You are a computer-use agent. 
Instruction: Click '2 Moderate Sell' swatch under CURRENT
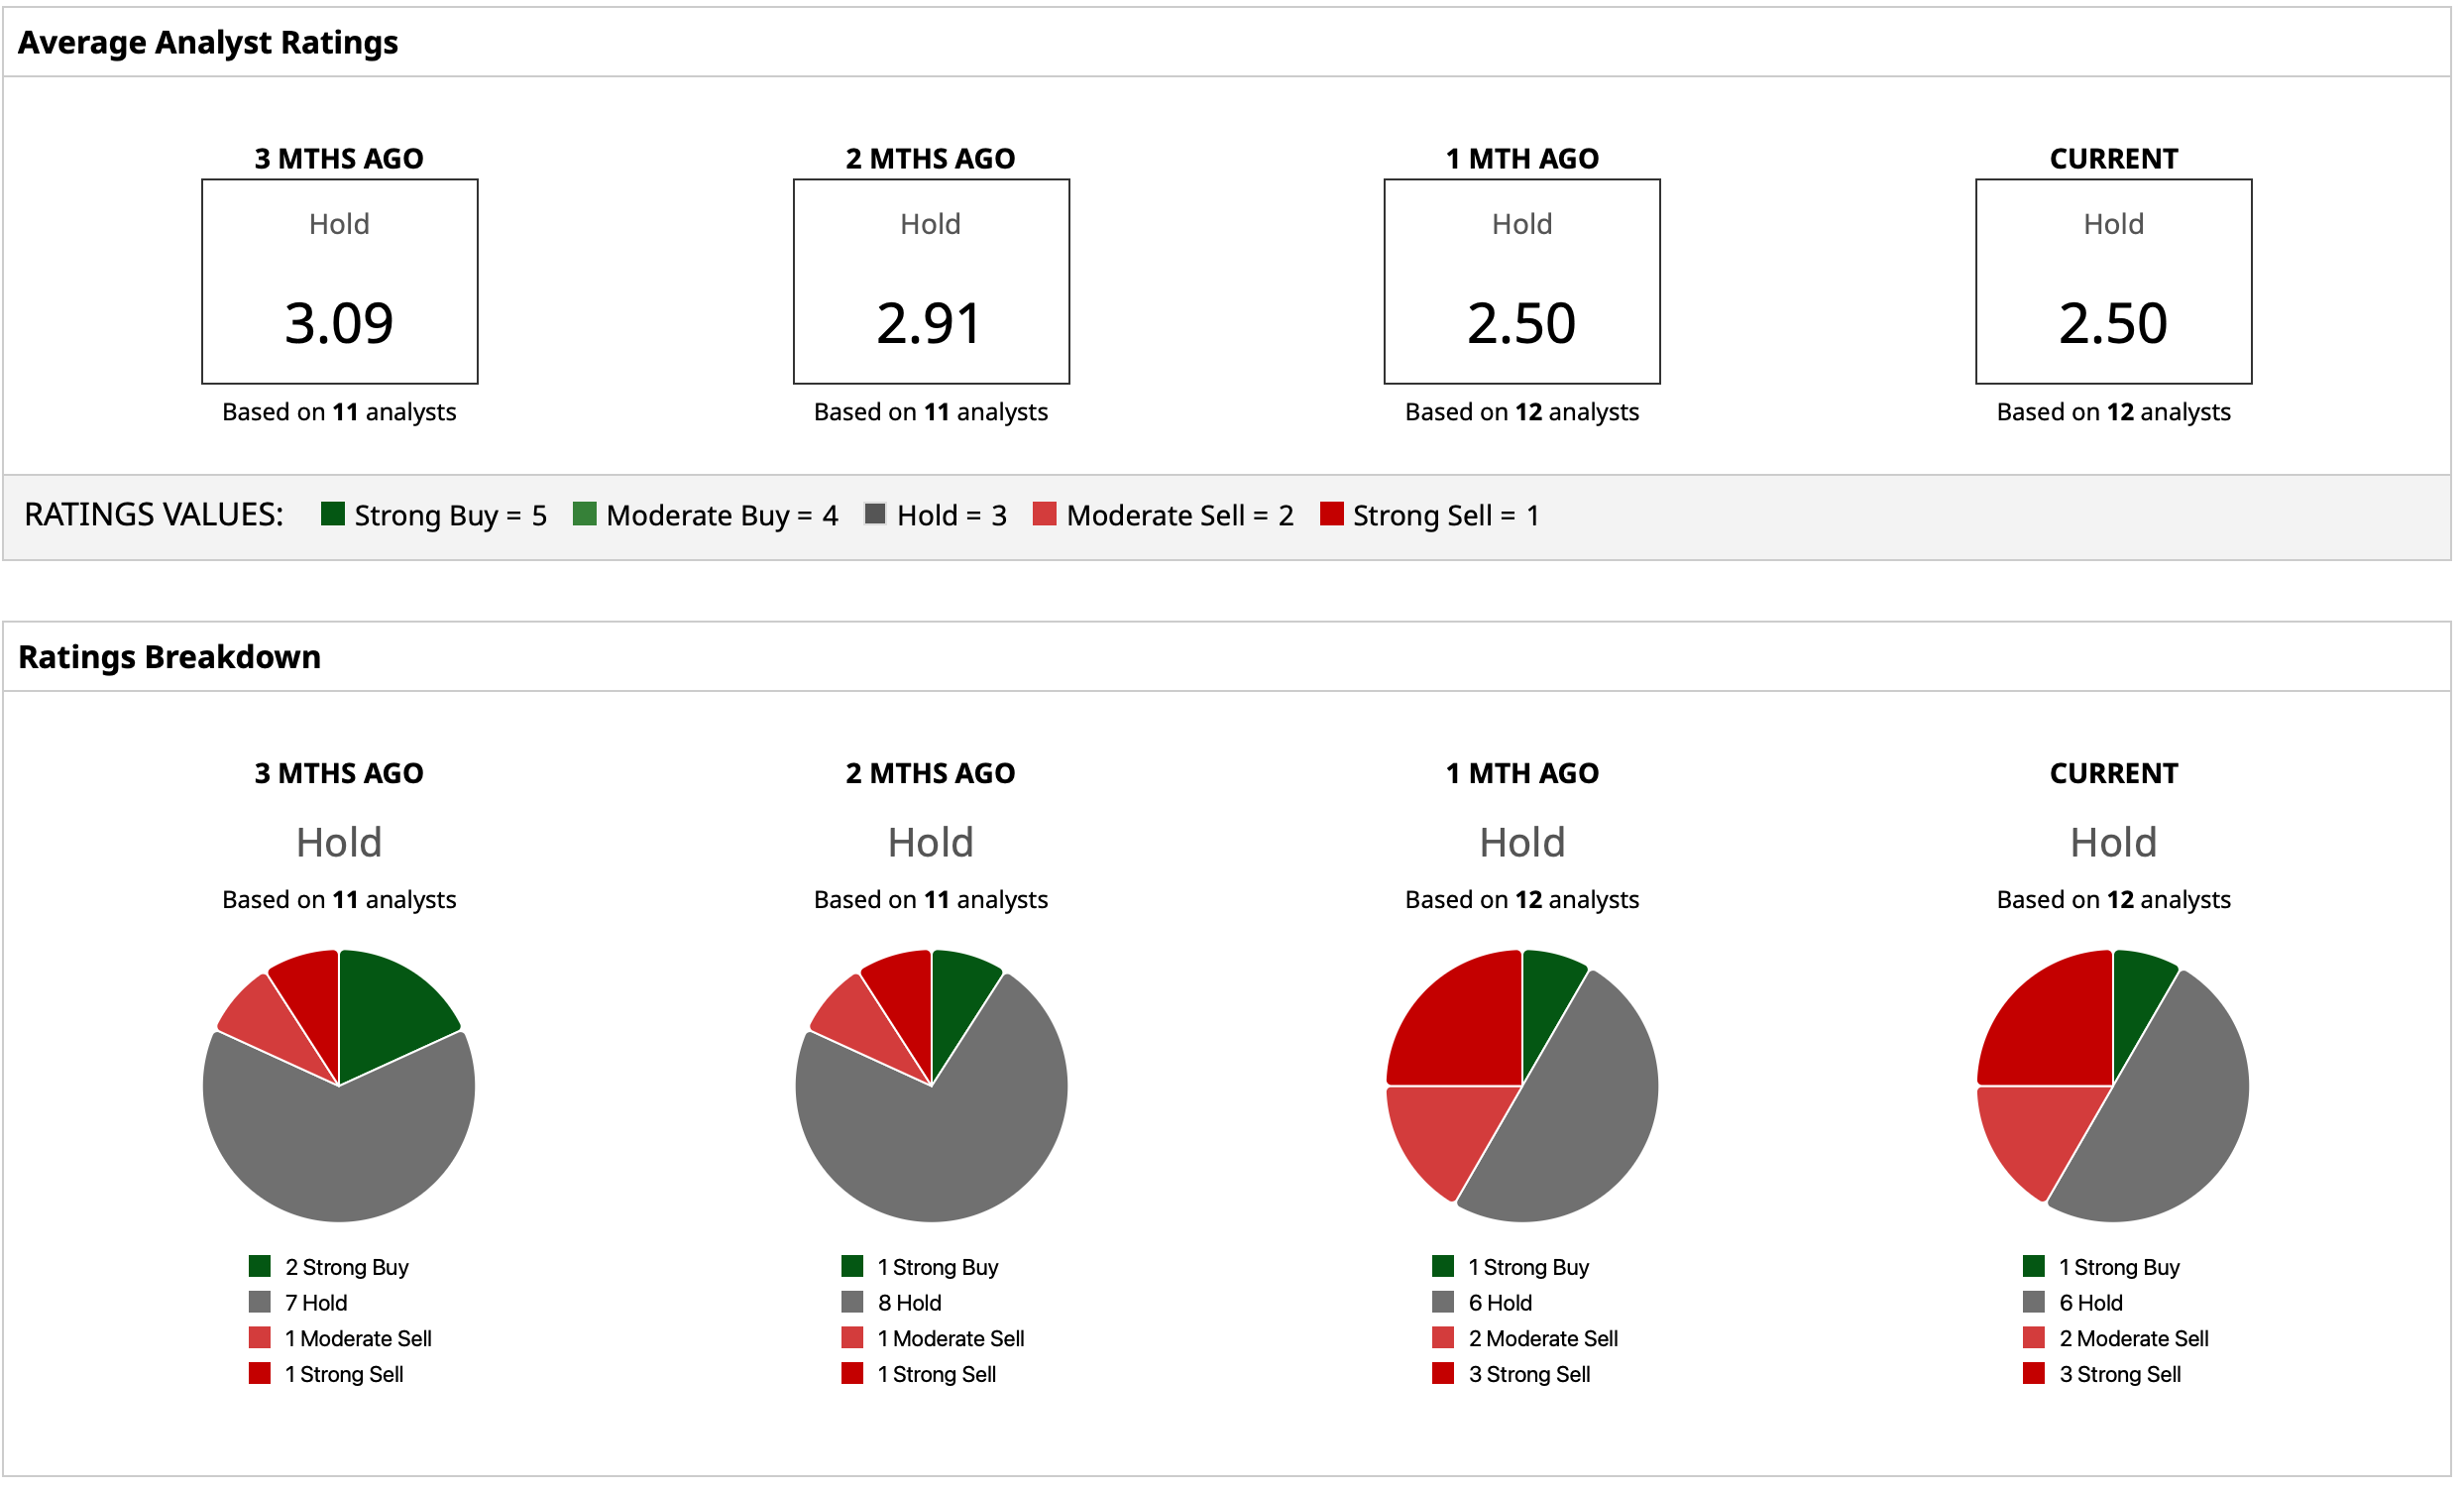[2034, 1338]
